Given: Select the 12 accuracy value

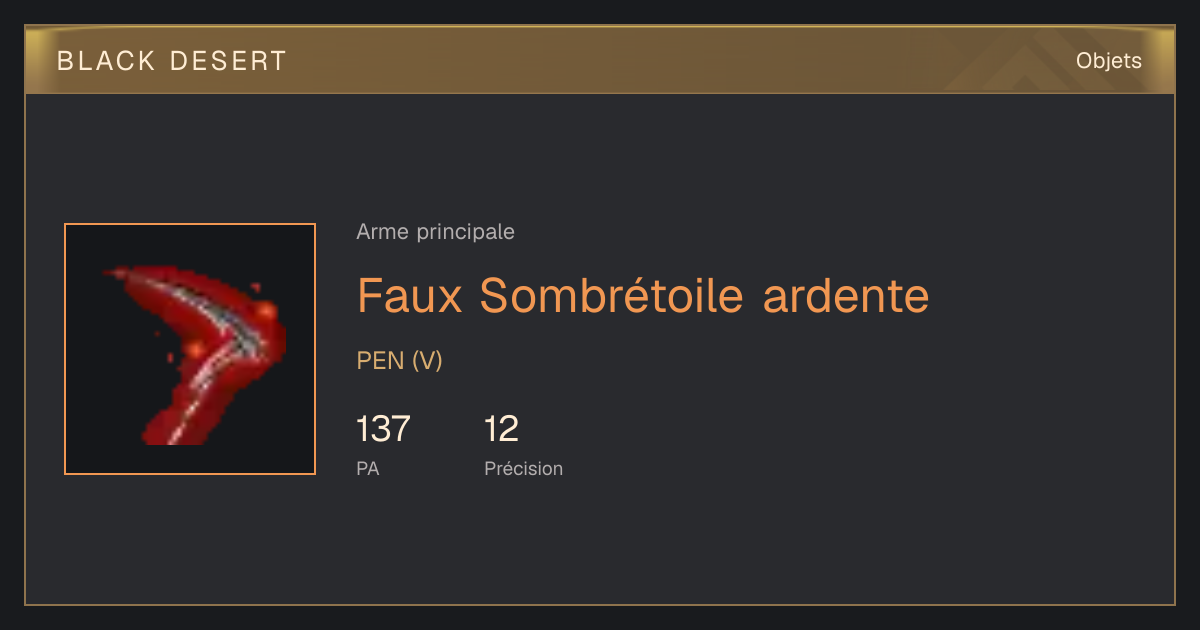Looking at the screenshot, I should [x=502, y=429].
